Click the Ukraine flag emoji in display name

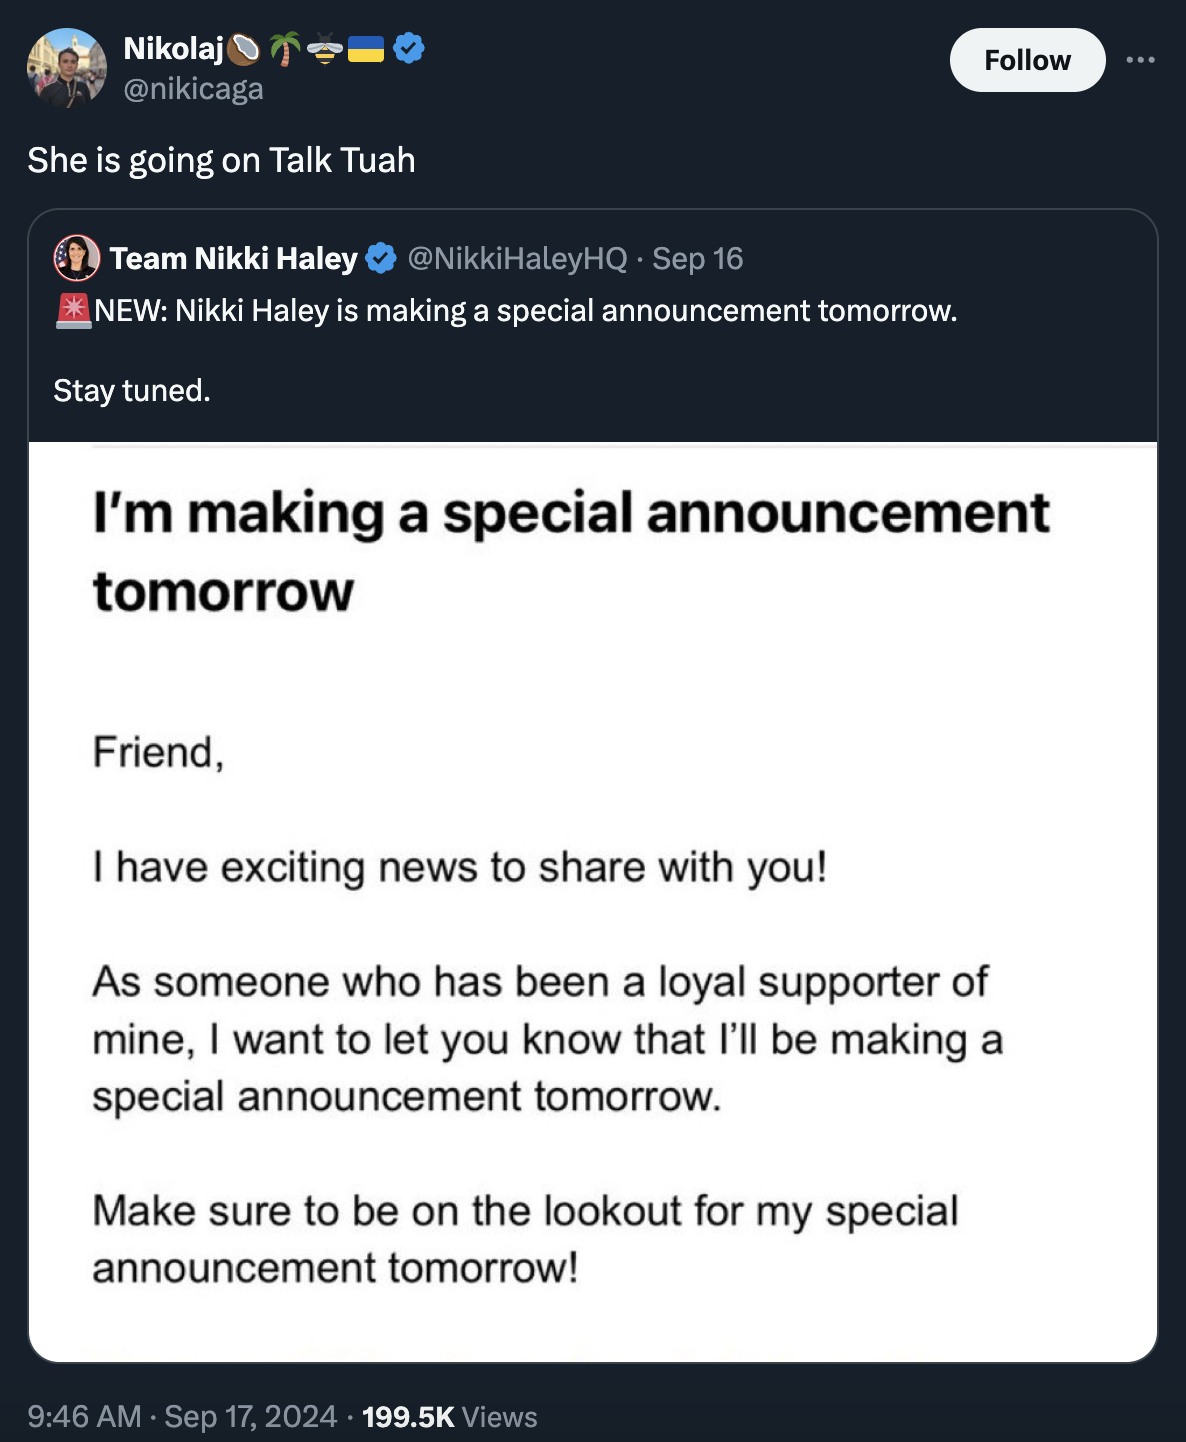click(x=366, y=48)
